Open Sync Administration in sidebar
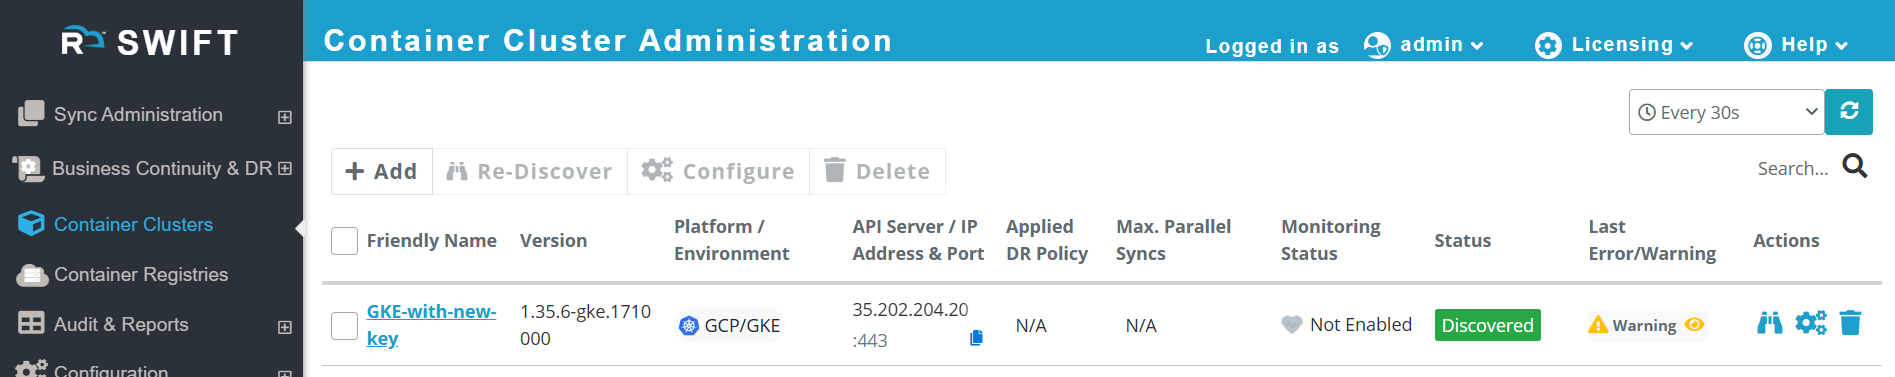Viewport: 1895px width, 377px height. [x=138, y=115]
